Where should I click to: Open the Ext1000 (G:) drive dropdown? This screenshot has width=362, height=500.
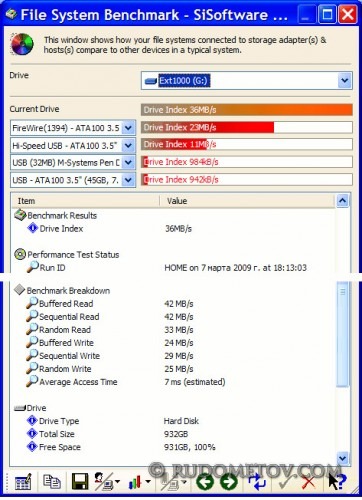click(x=345, y=80)
